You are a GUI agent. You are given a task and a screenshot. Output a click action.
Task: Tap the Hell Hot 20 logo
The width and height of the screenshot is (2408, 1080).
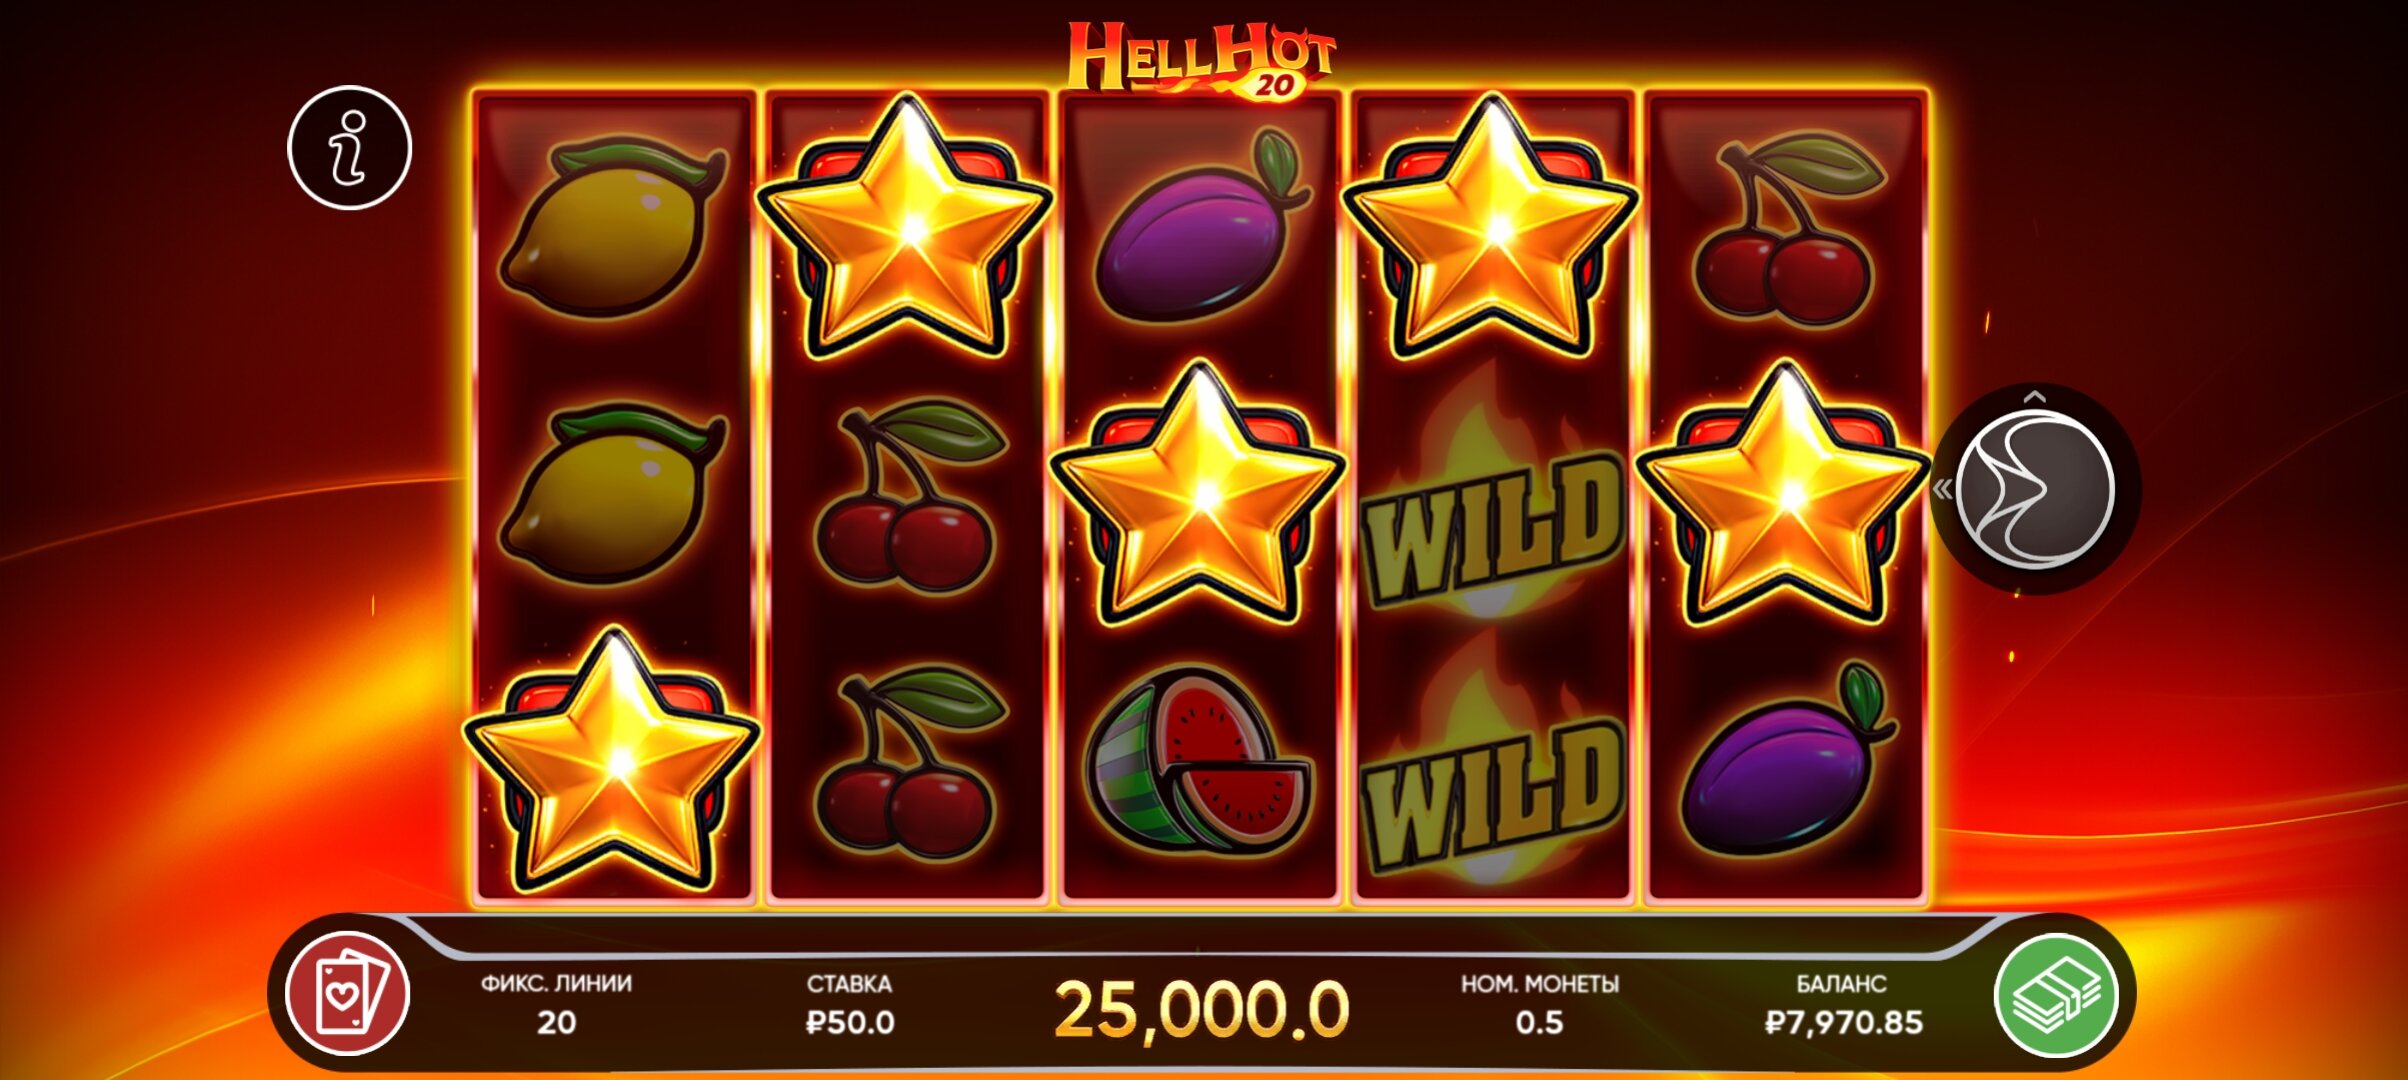[1202, 60]
